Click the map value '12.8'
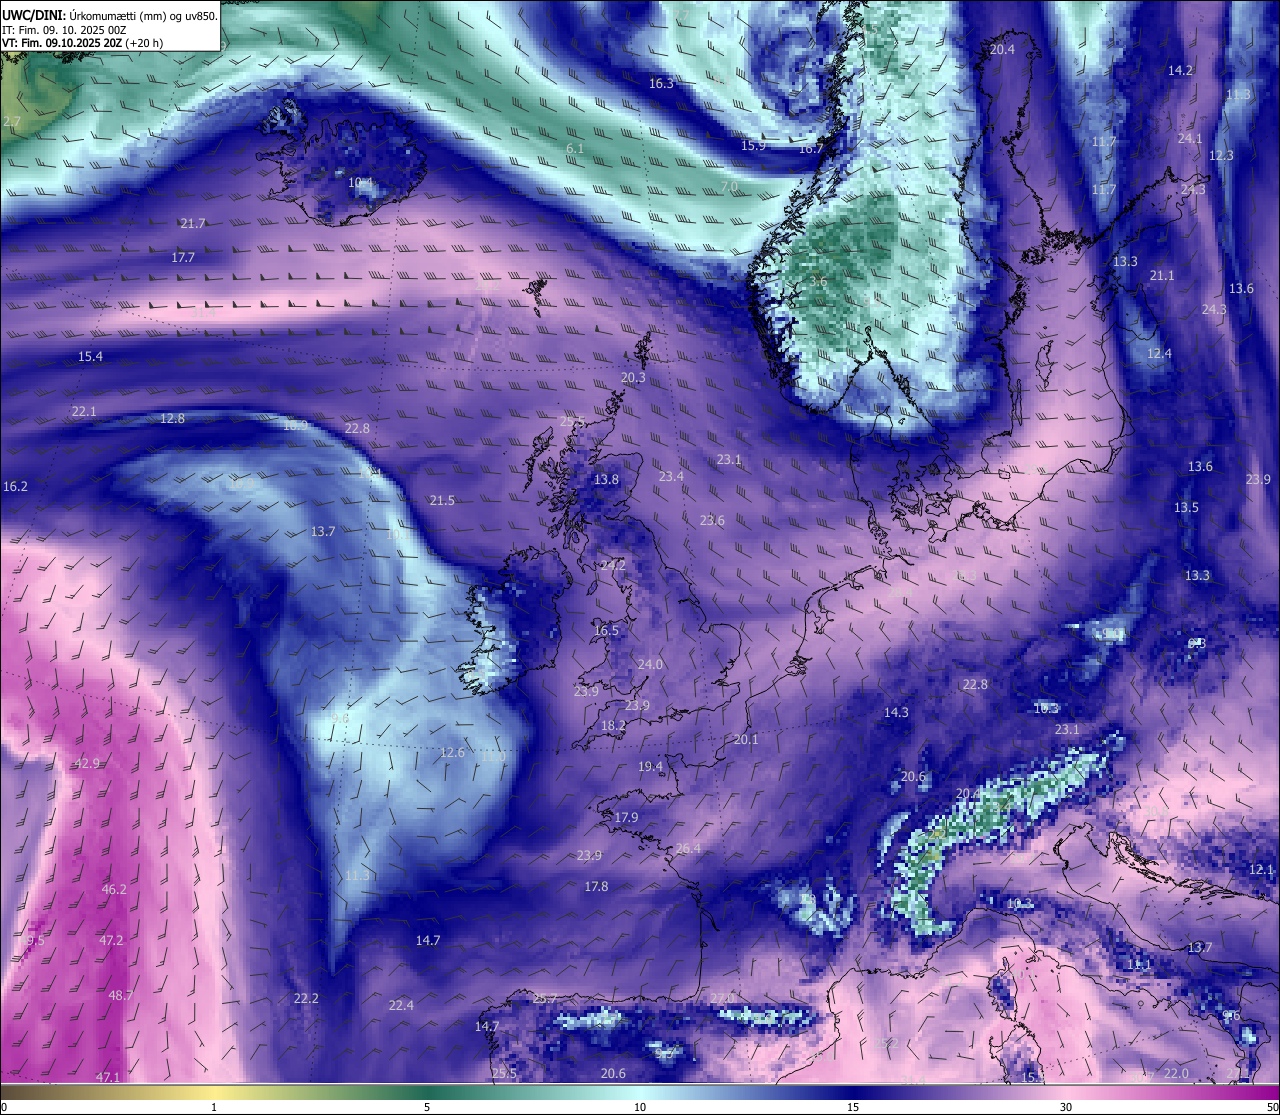Screen dimensions: 1280x1115 pyautogui.click(x=172, y=418)
